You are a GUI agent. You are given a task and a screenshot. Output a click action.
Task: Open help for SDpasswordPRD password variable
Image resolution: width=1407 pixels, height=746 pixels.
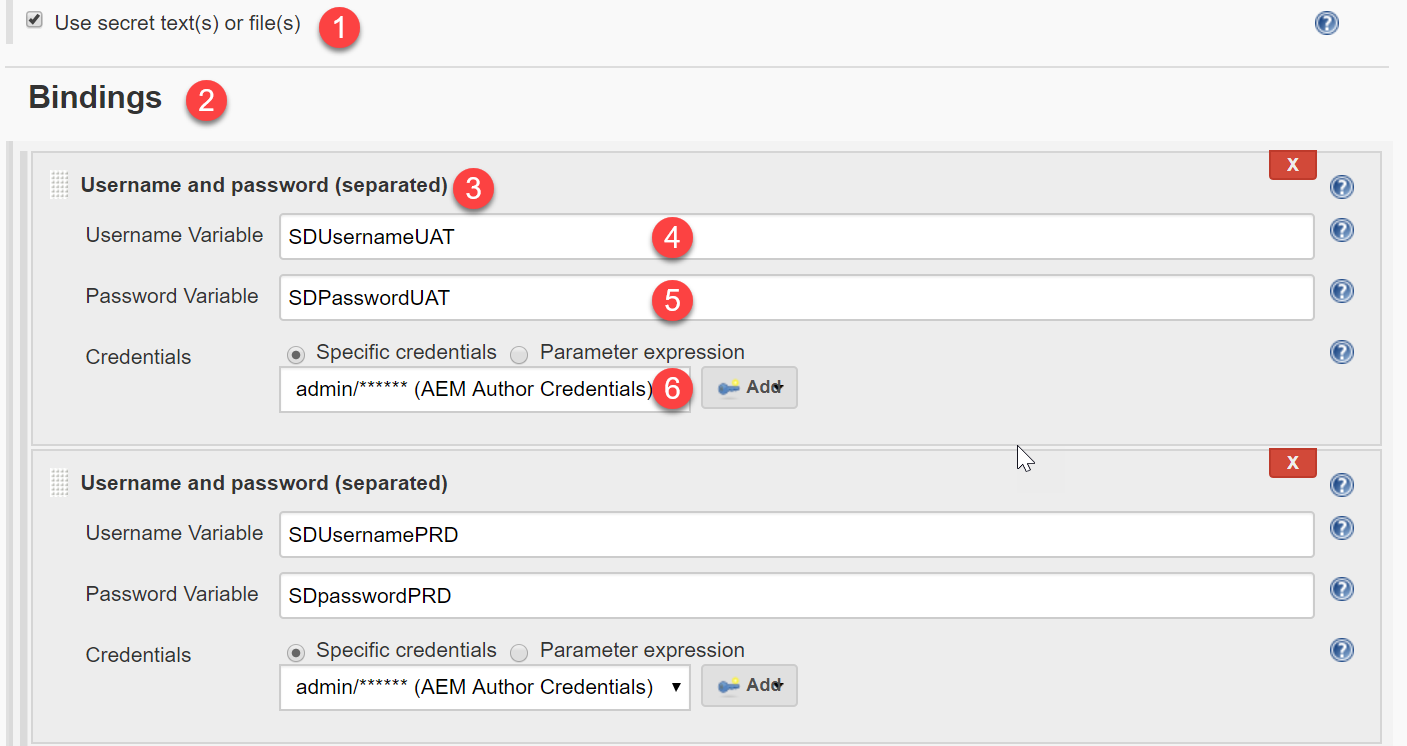[1342, 589]
